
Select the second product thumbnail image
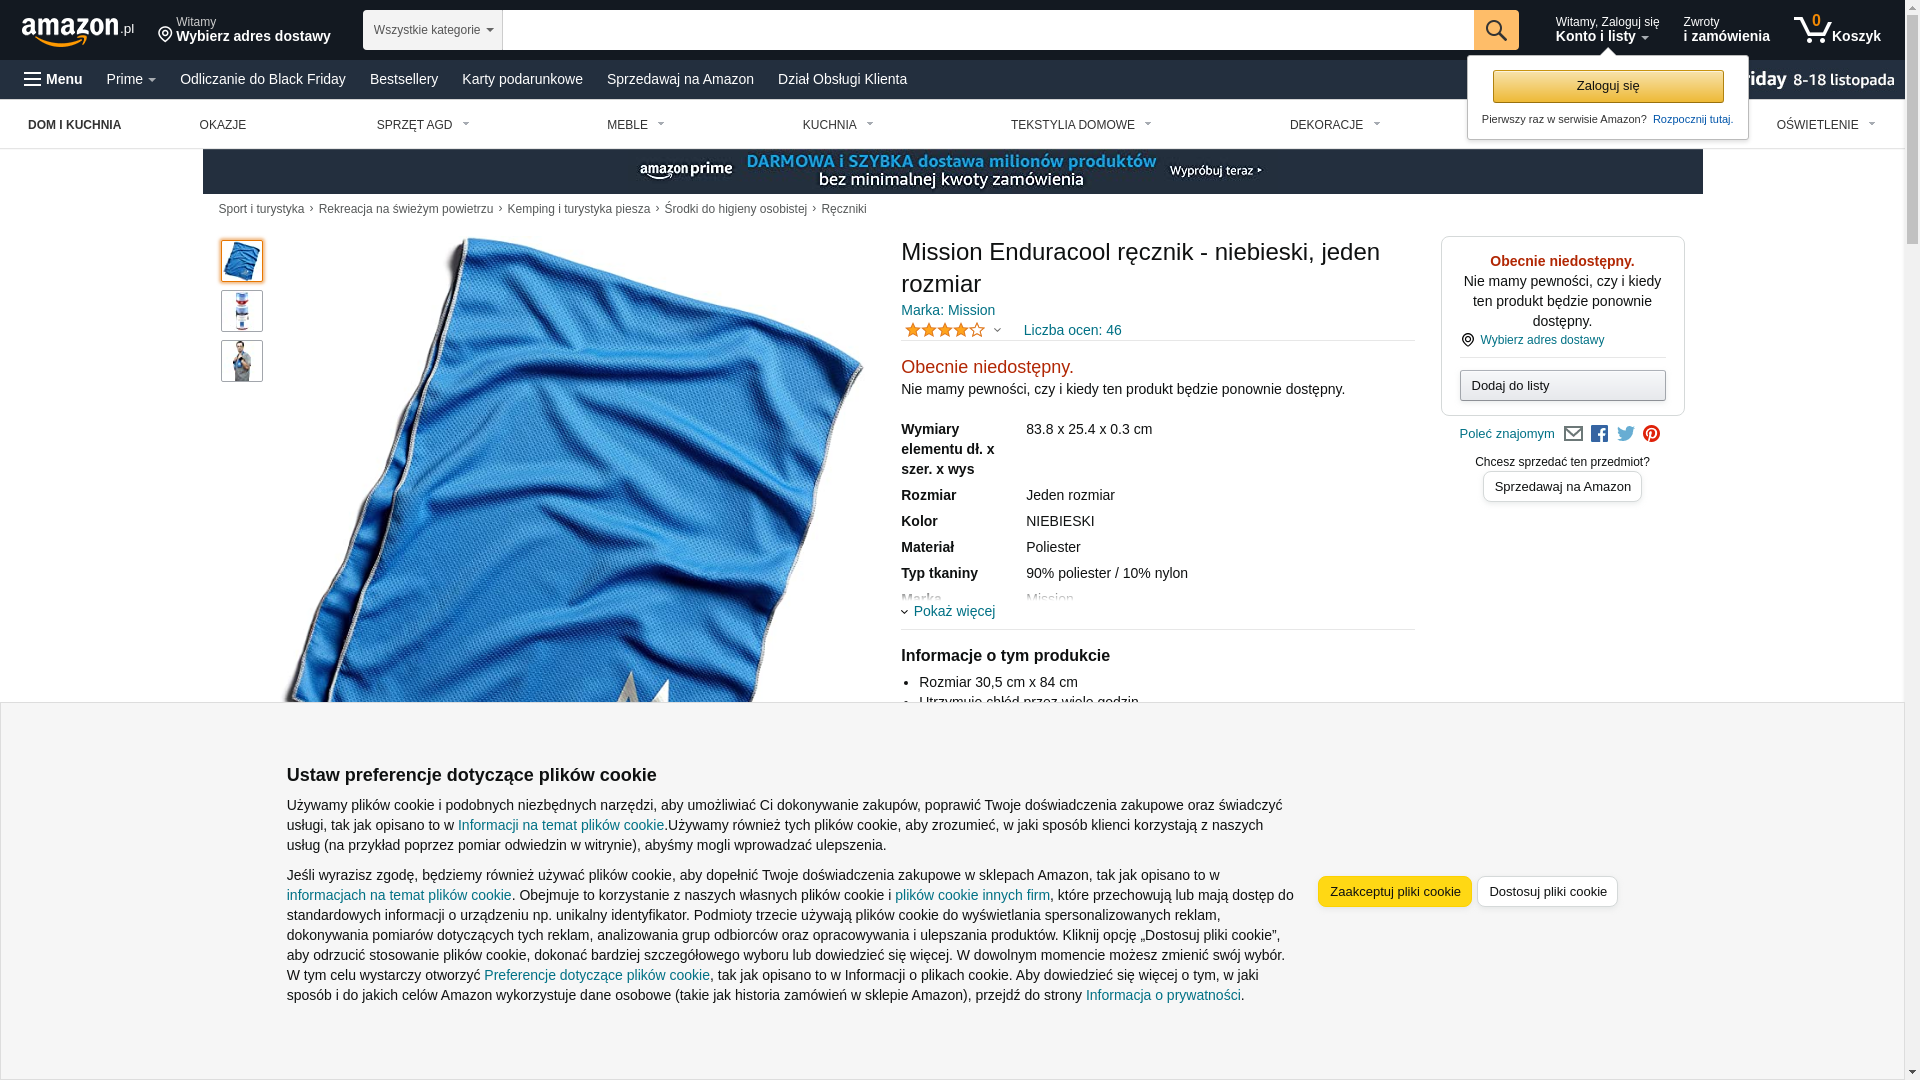(242, 311)
